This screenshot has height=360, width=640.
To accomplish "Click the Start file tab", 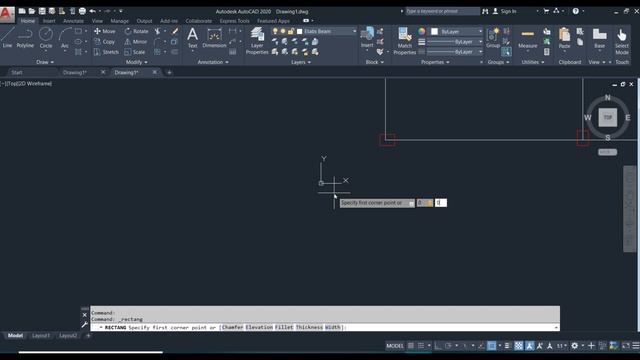I will pos(17,72).
